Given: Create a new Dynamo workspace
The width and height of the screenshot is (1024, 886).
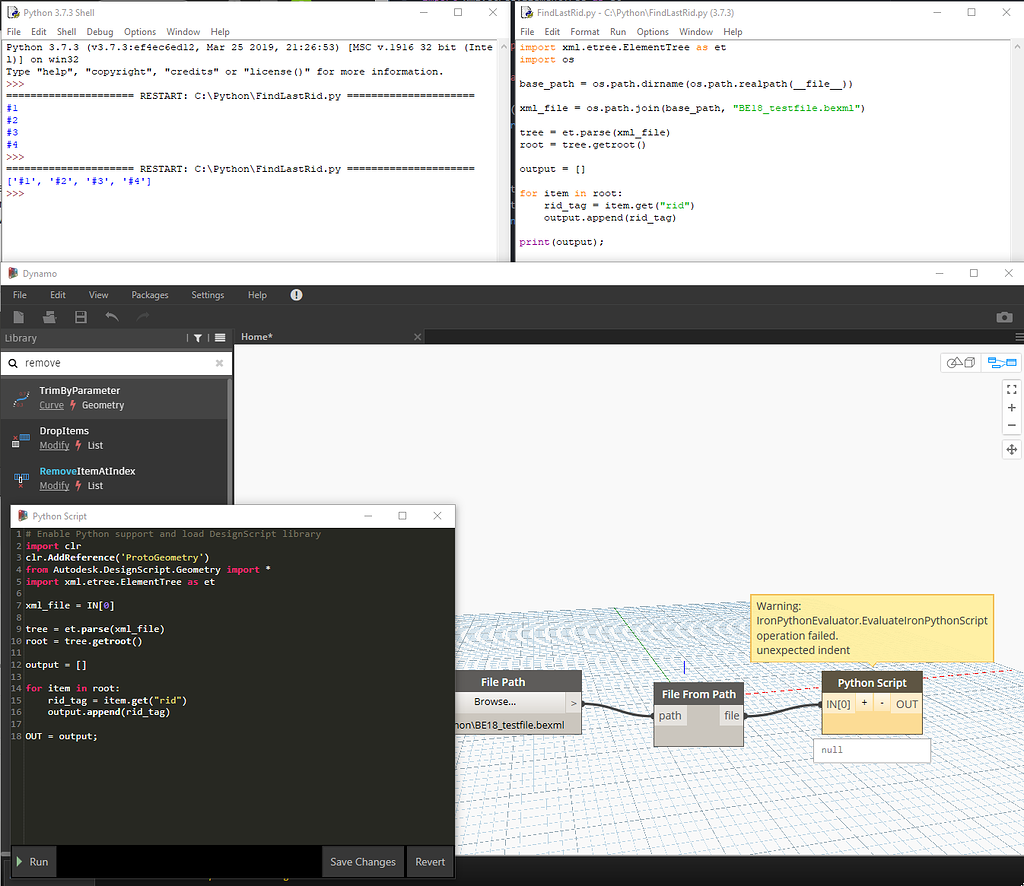Looking at the screenshot, I should click(18, 317).
